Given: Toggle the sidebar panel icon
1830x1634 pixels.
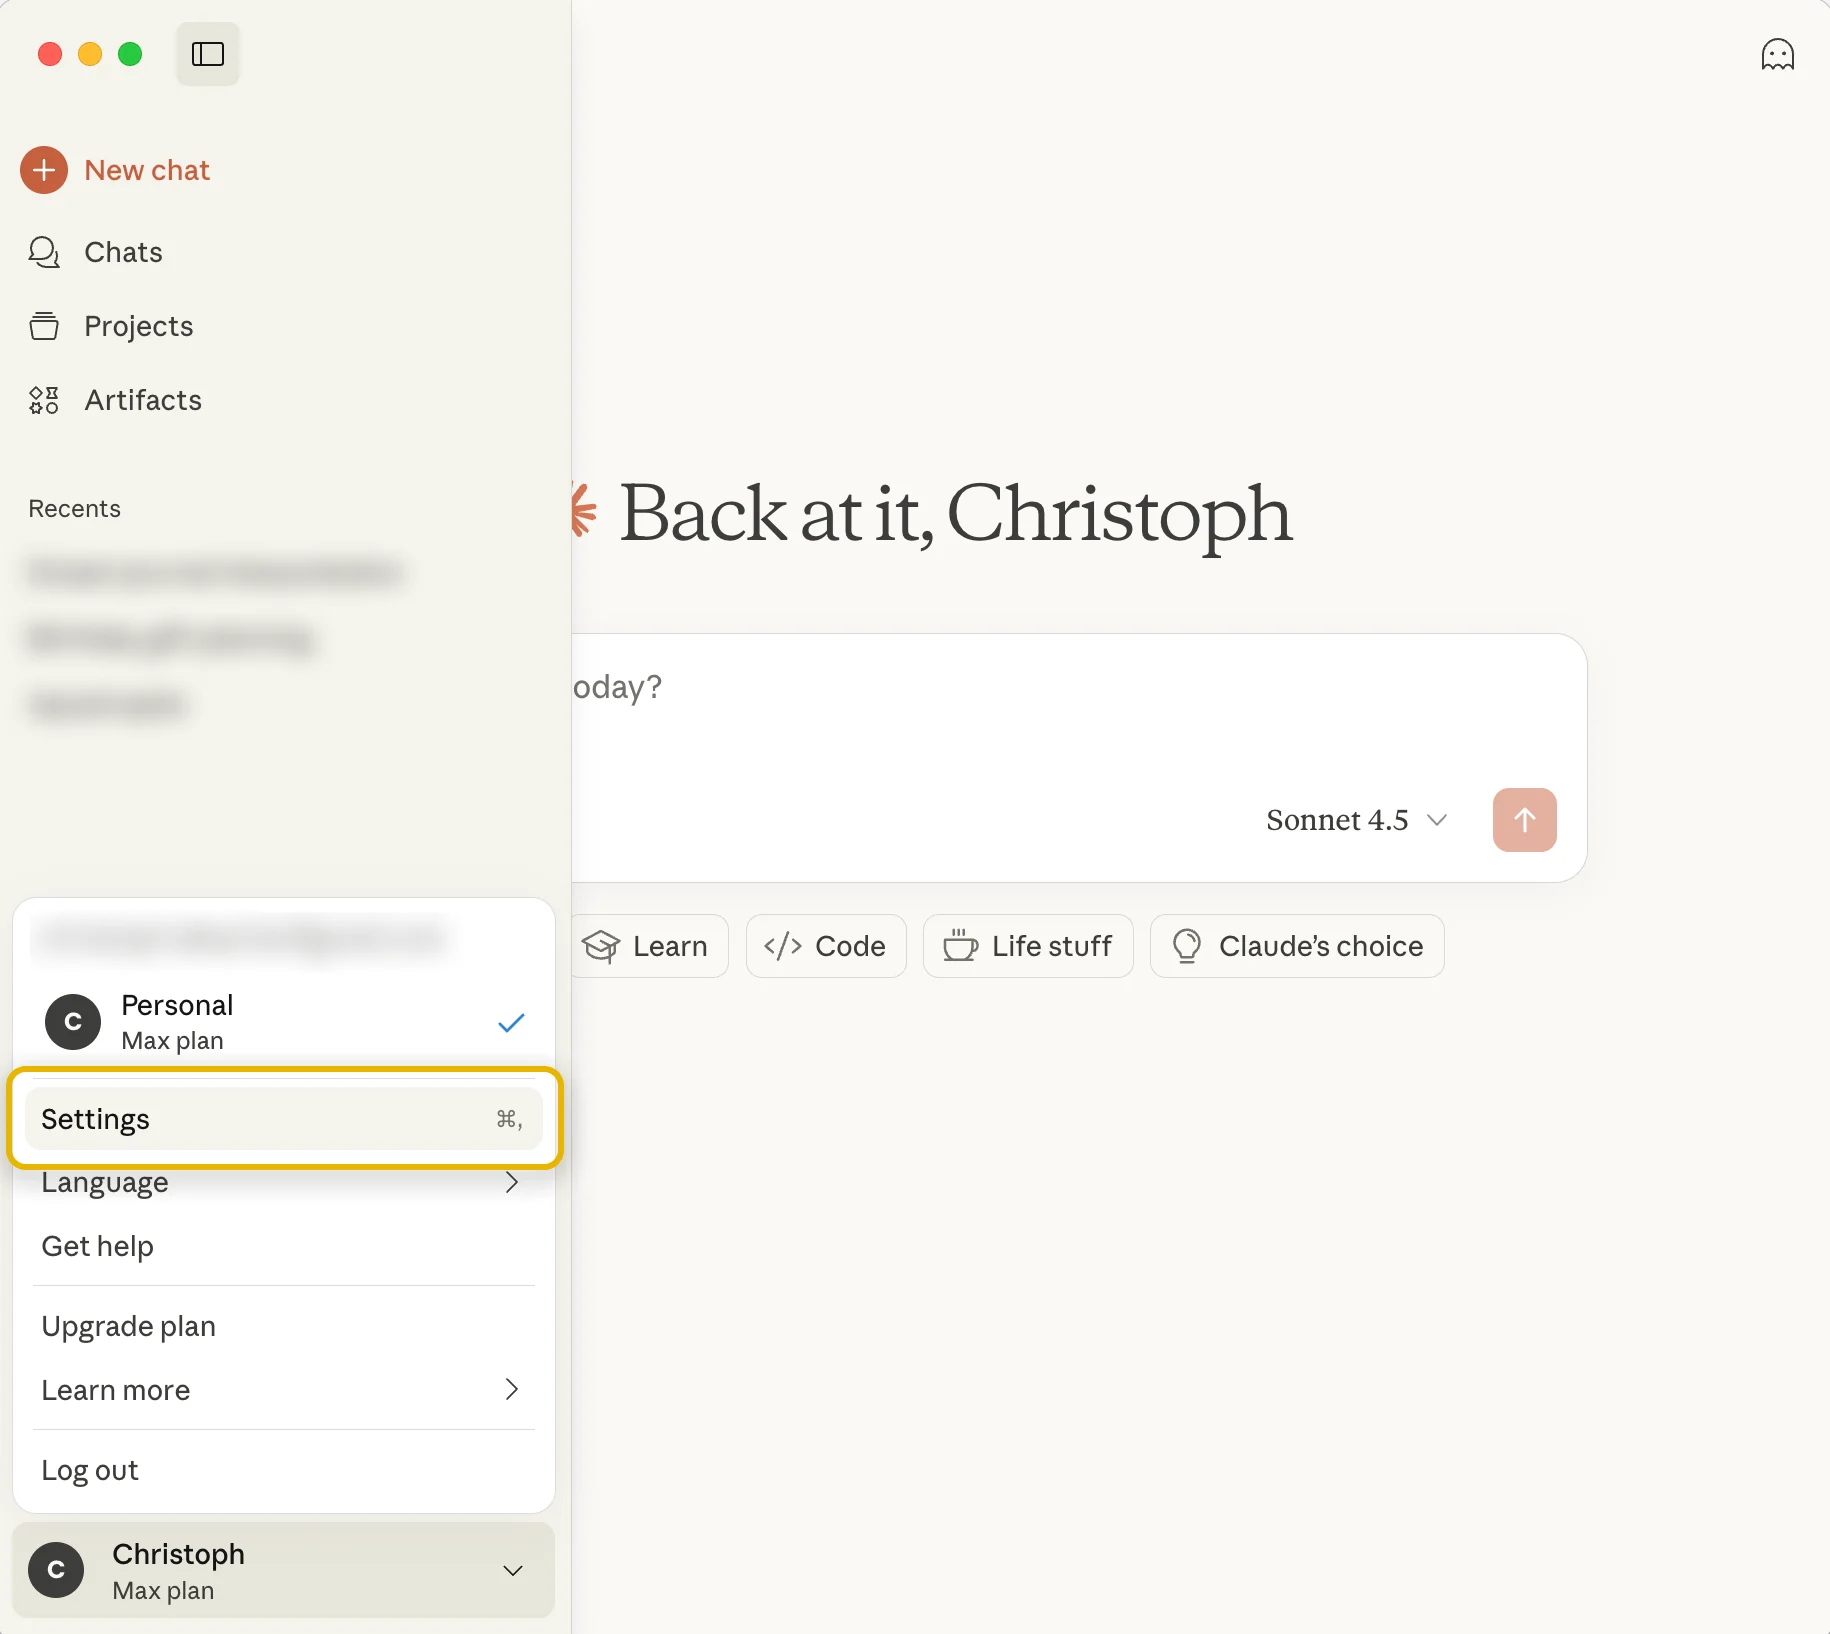Looking at the screenshot, I should [x=208, y=54].
